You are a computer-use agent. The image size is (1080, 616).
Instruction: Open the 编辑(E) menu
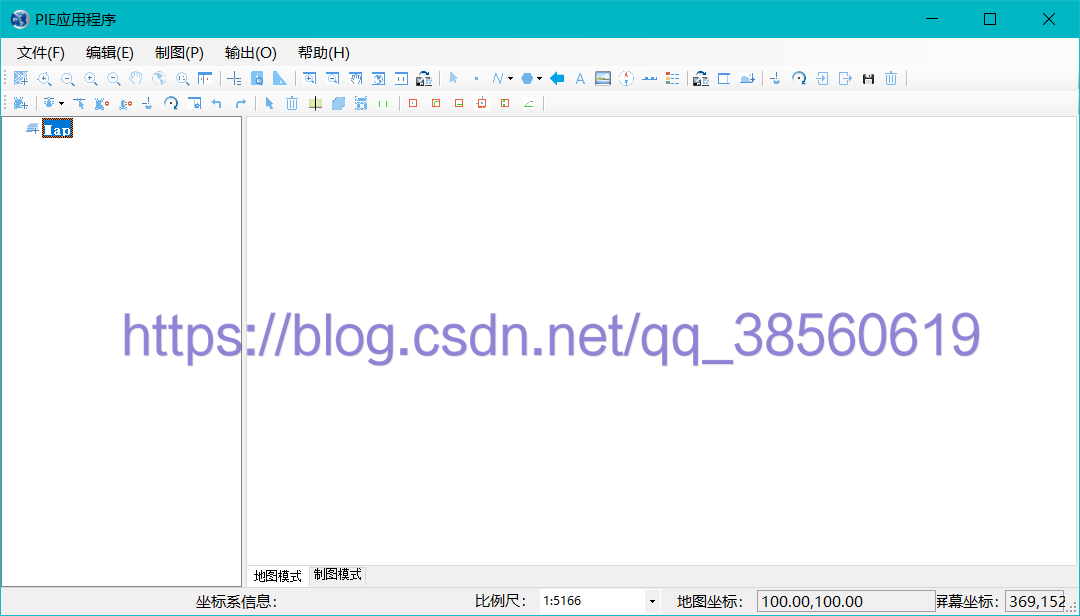[x=110, y=52]
